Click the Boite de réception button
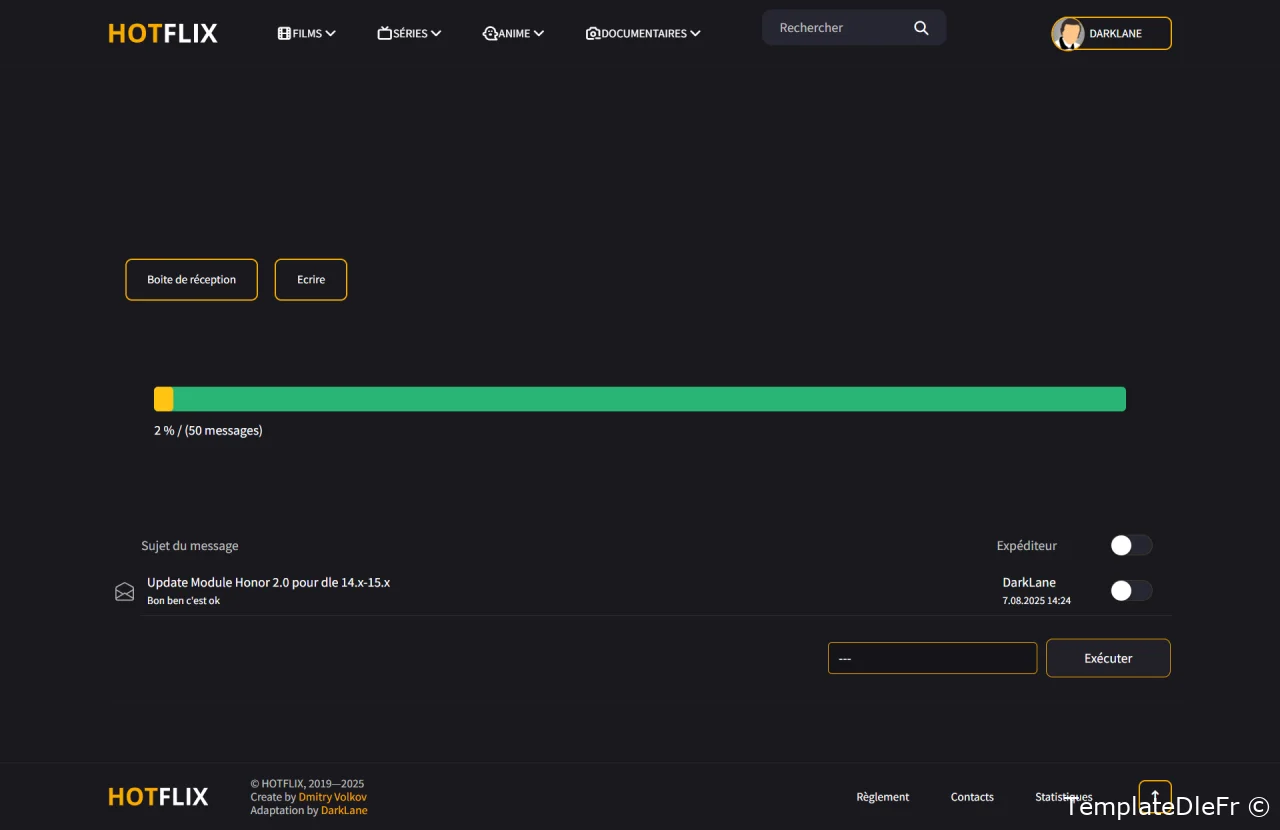The image size is (1280, 830). (x=191, y=280)
